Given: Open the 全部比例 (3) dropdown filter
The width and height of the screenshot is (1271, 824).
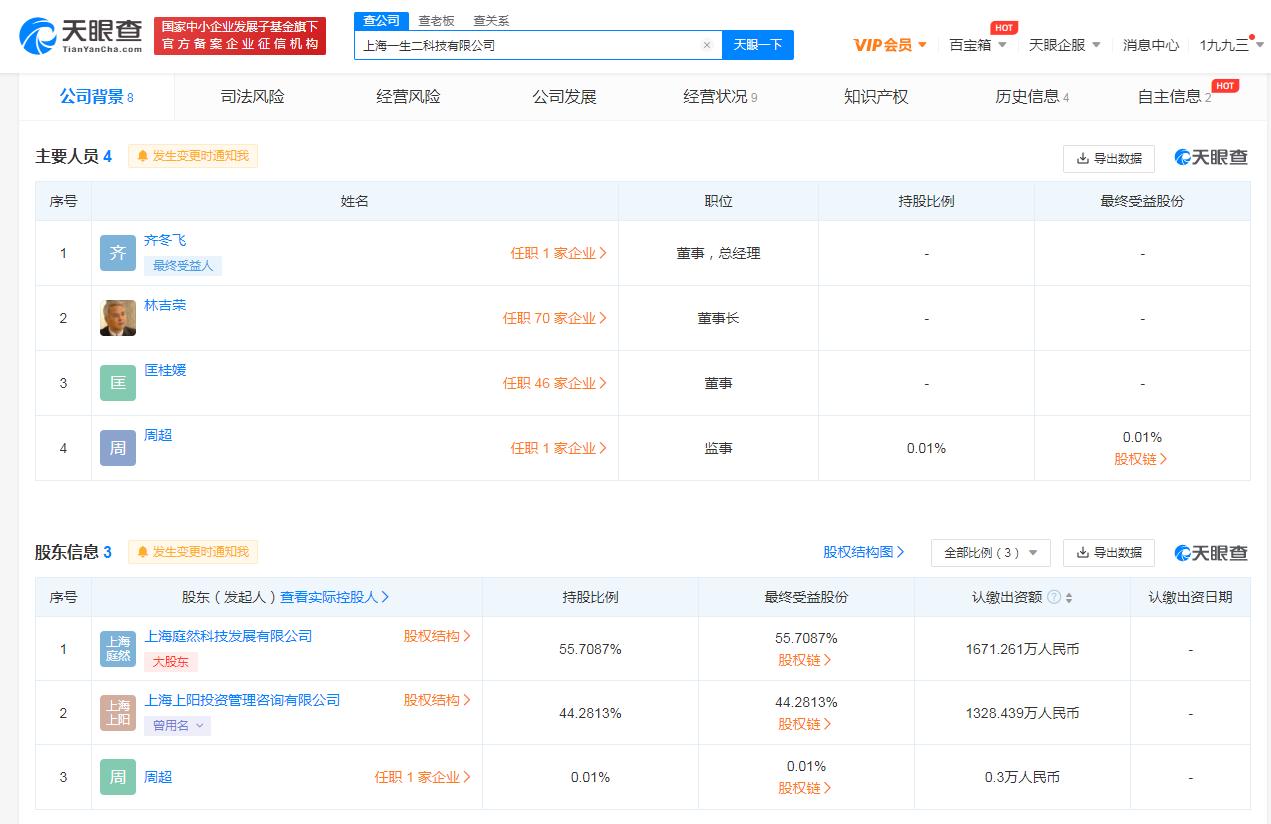Looking at the screenshot, I should [990, 553].
